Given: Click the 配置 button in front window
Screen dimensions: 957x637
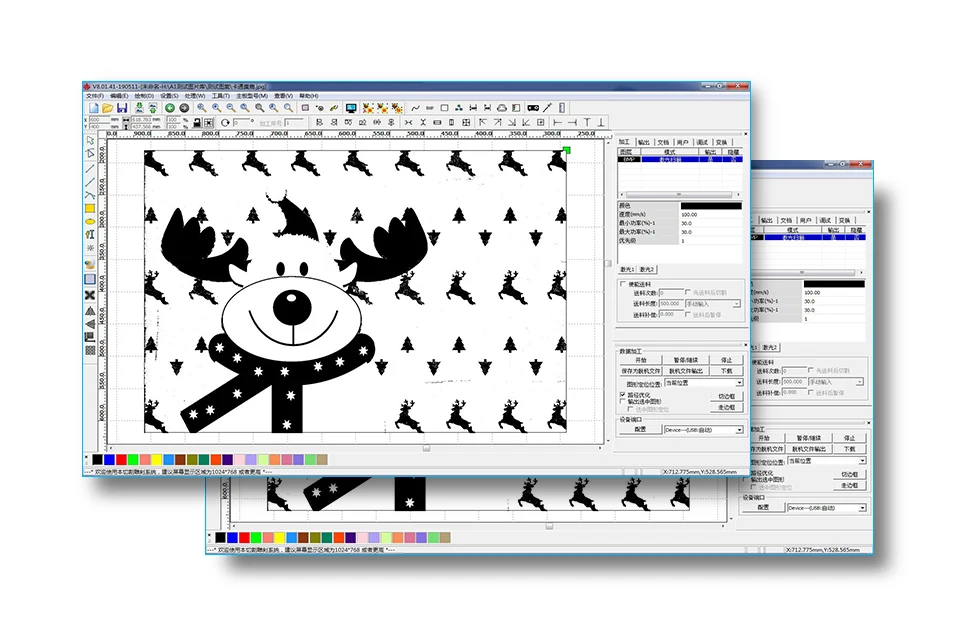Looking at the screenshot, I should (x=640, y=430).
